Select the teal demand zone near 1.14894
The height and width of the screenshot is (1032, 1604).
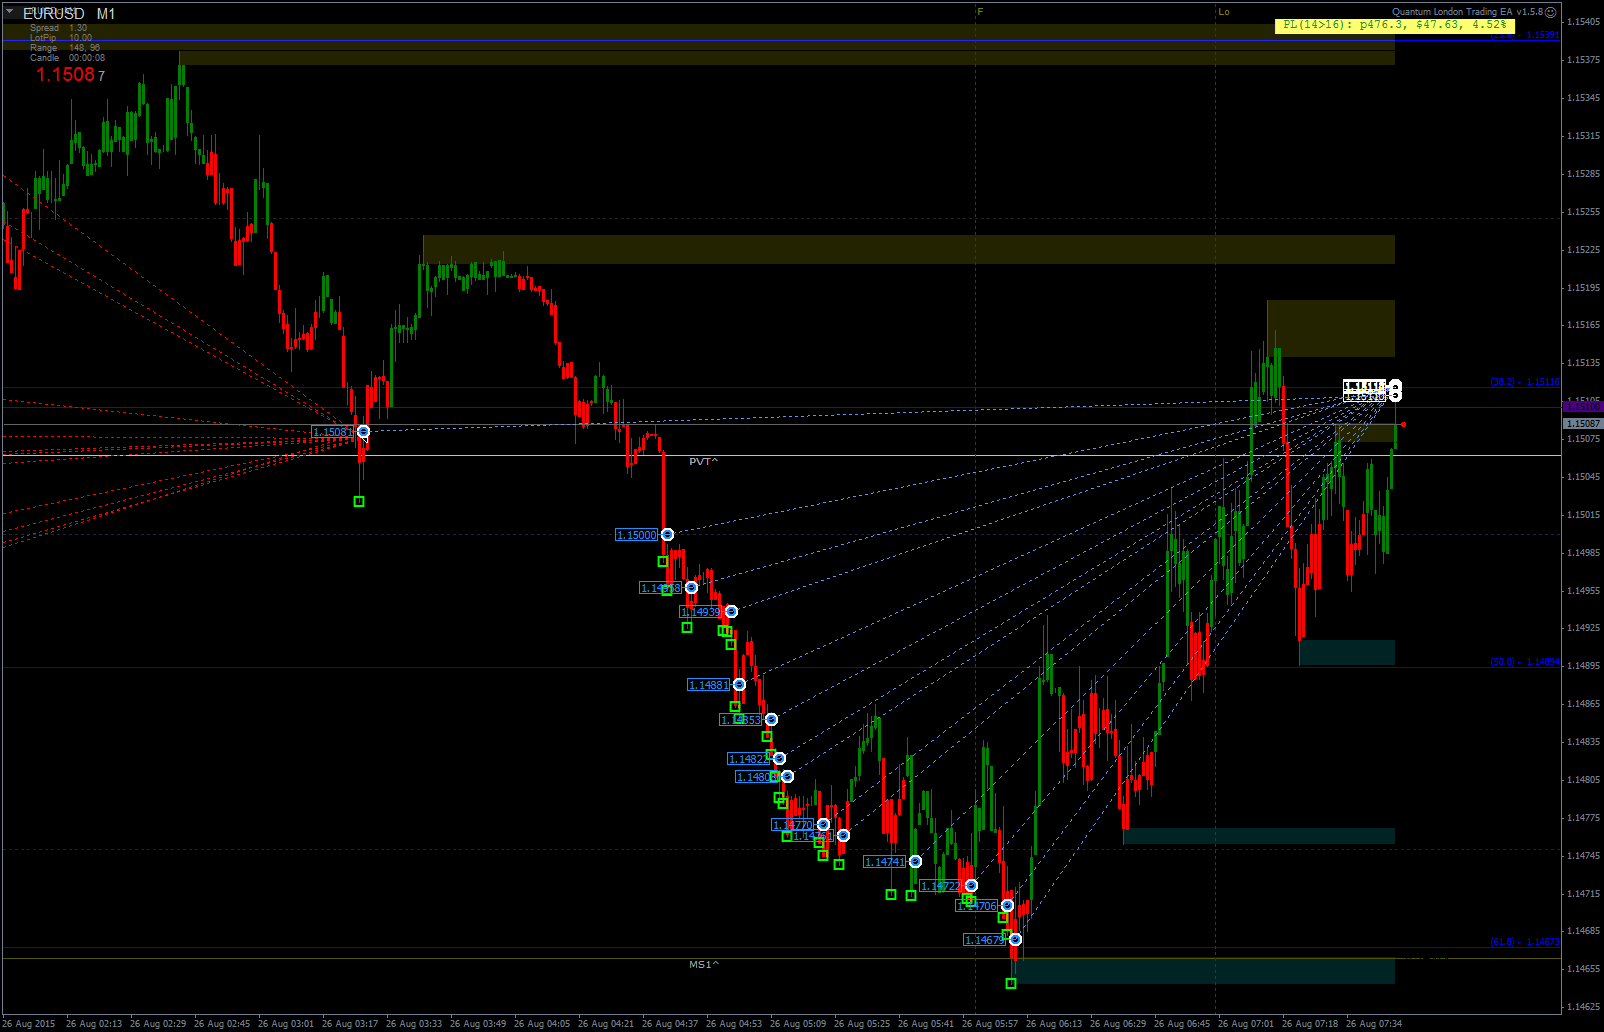click(1346, 653)
